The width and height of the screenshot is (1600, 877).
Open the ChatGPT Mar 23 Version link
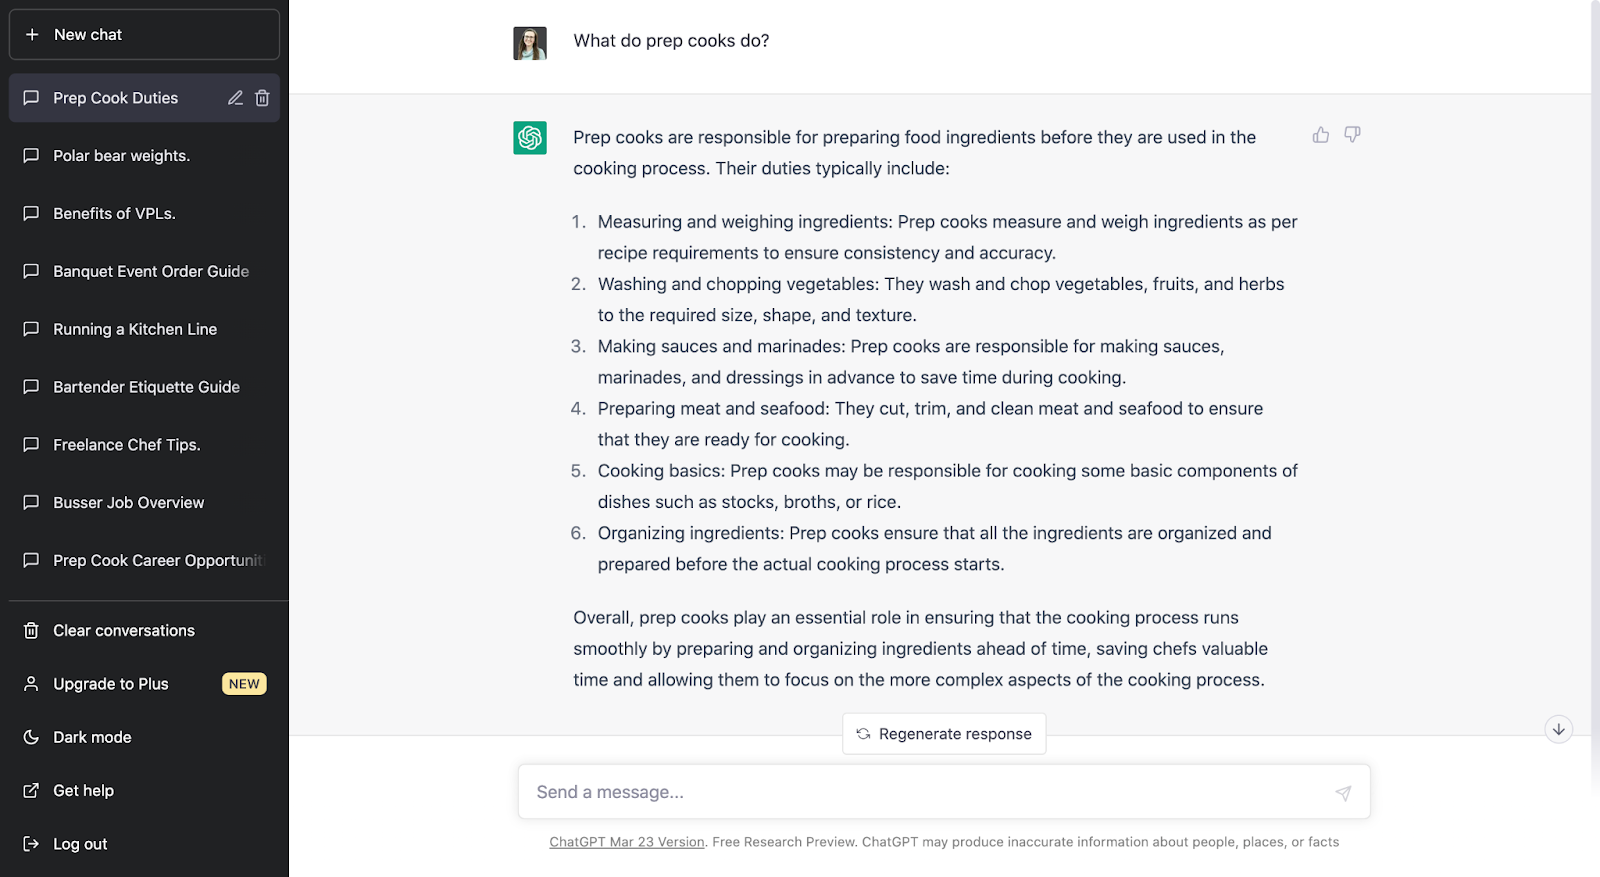[x=627, y=842]
